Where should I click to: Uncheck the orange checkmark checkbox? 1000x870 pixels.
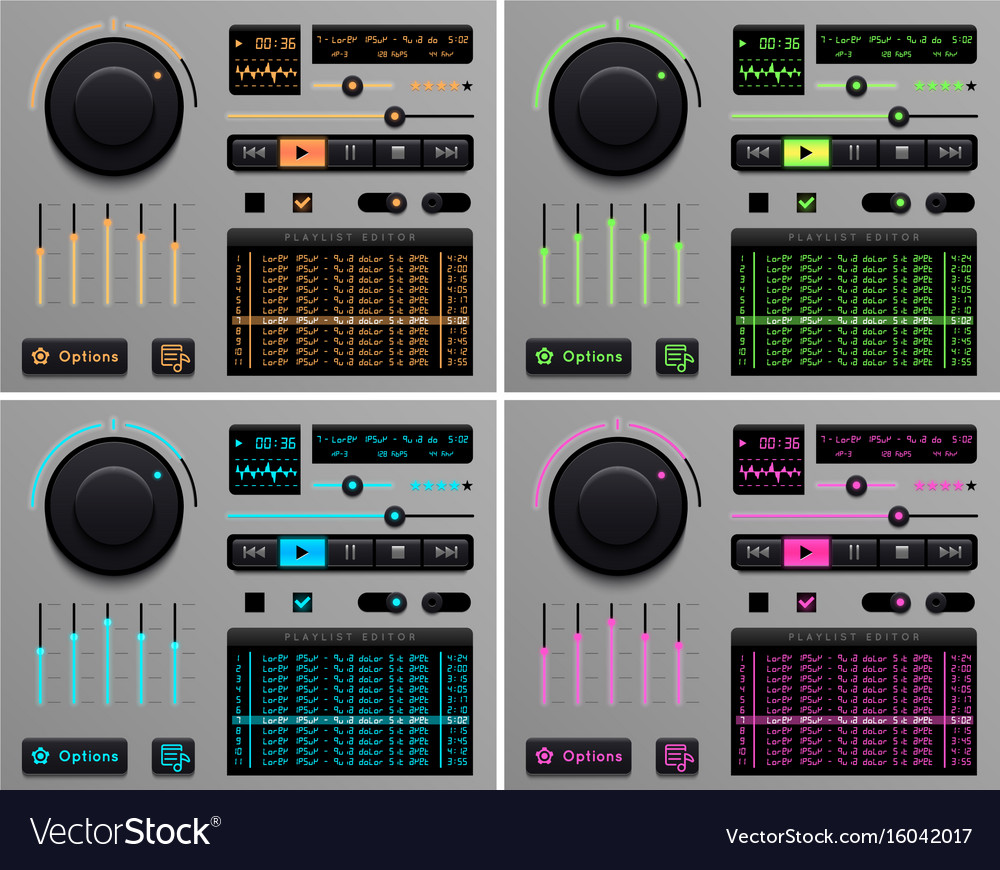(x=302, y=202)
